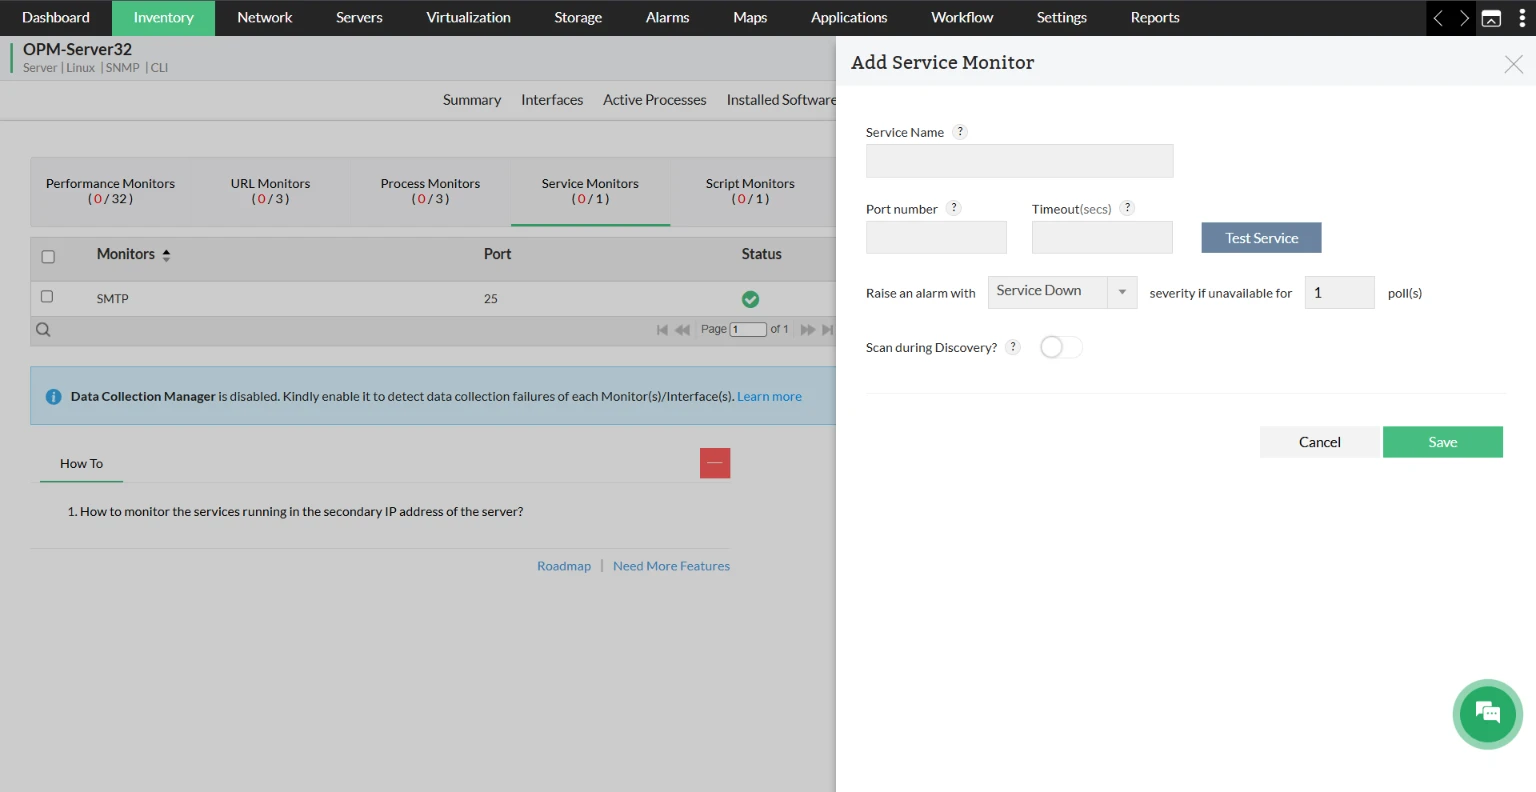1536x792 pixels.
Task: Open the Maps menu
Action: (750, 18)
